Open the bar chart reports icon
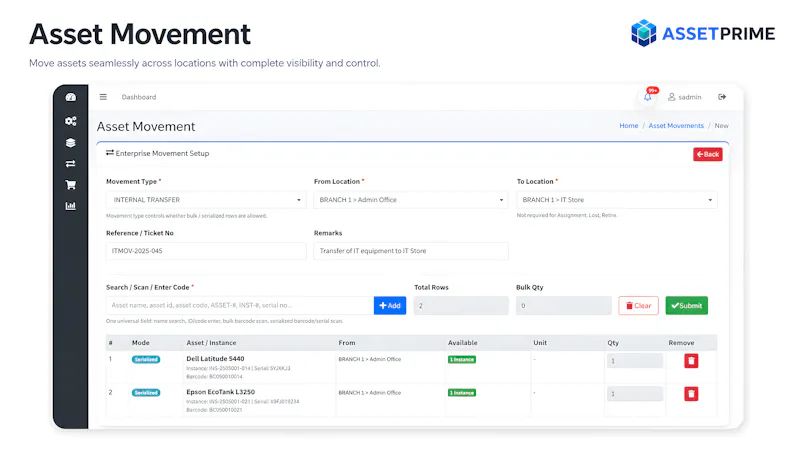 [70, 206]
